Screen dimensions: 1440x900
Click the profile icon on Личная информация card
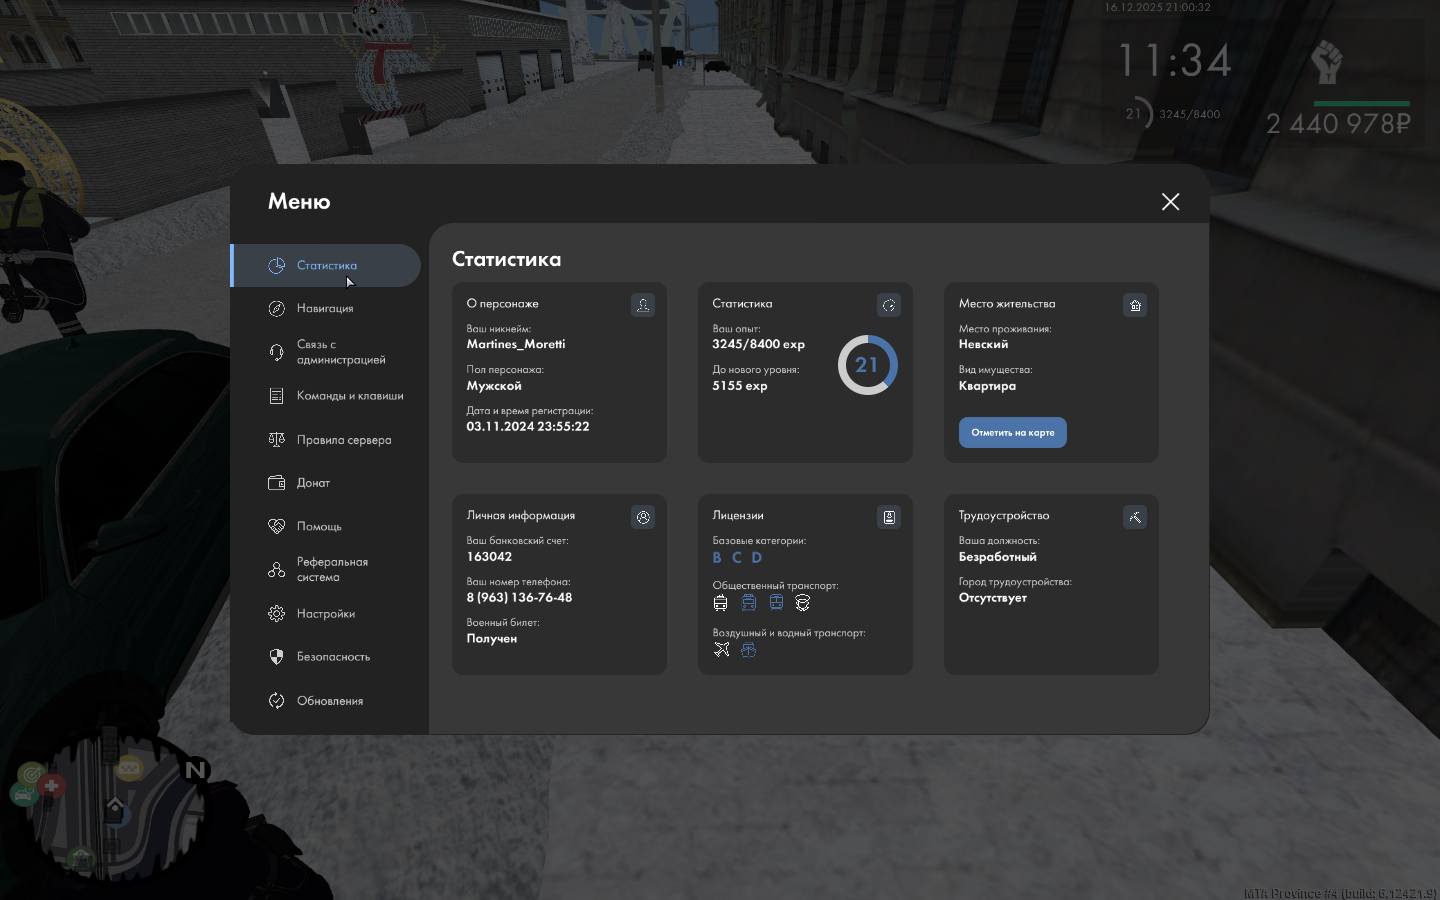tap(643, 517)
